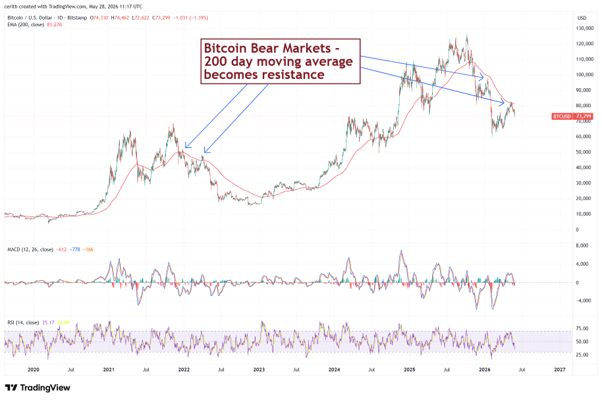The height and width of the screenshot is (400, 602).
Task: Click the 'Jul' label between 2026 and 2027
Action: pos(522,370)
